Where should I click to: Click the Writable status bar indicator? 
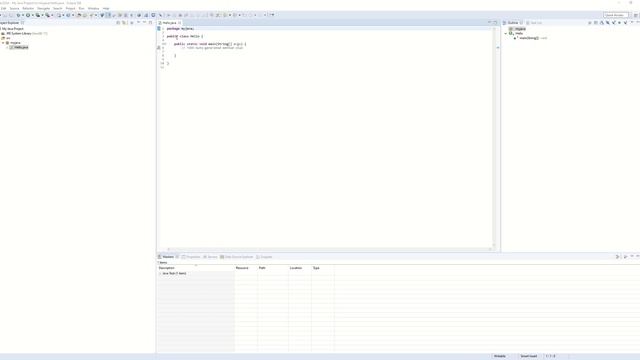click(x=500, y=356)
